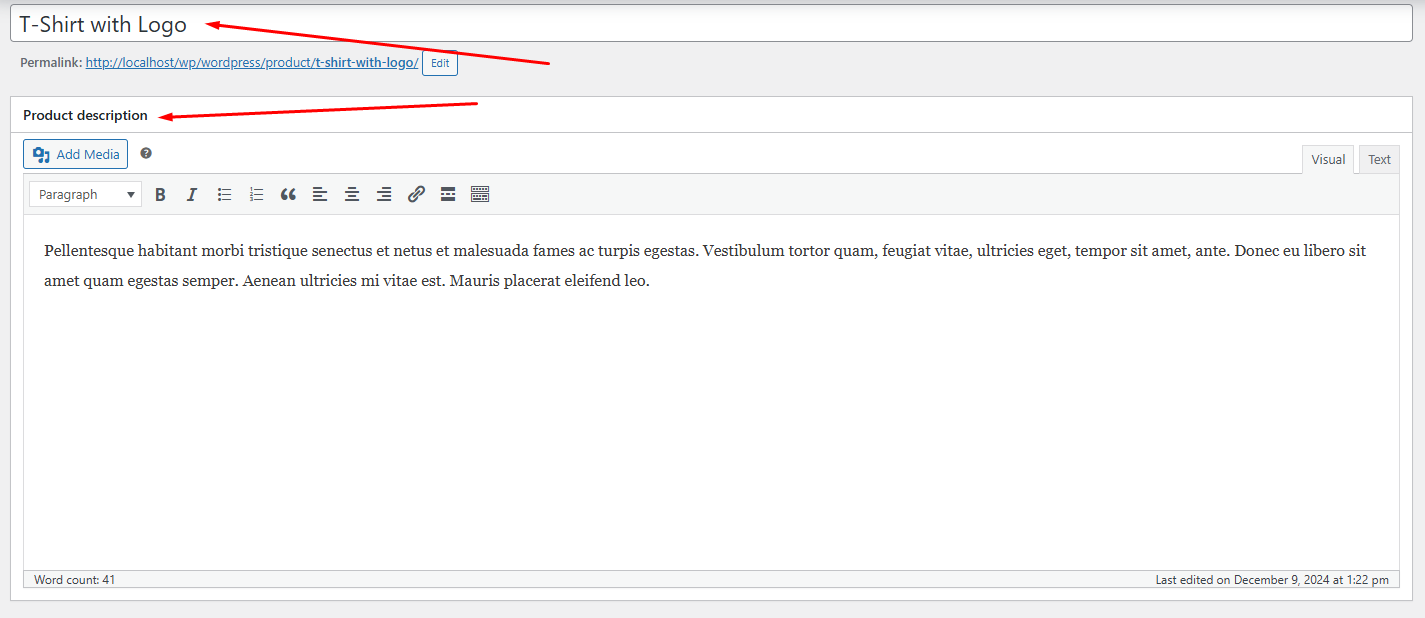The width and height of the screenshot is (1425, 618).
Task: Insert a bulleted list
Action: click(x=224, y=195)
